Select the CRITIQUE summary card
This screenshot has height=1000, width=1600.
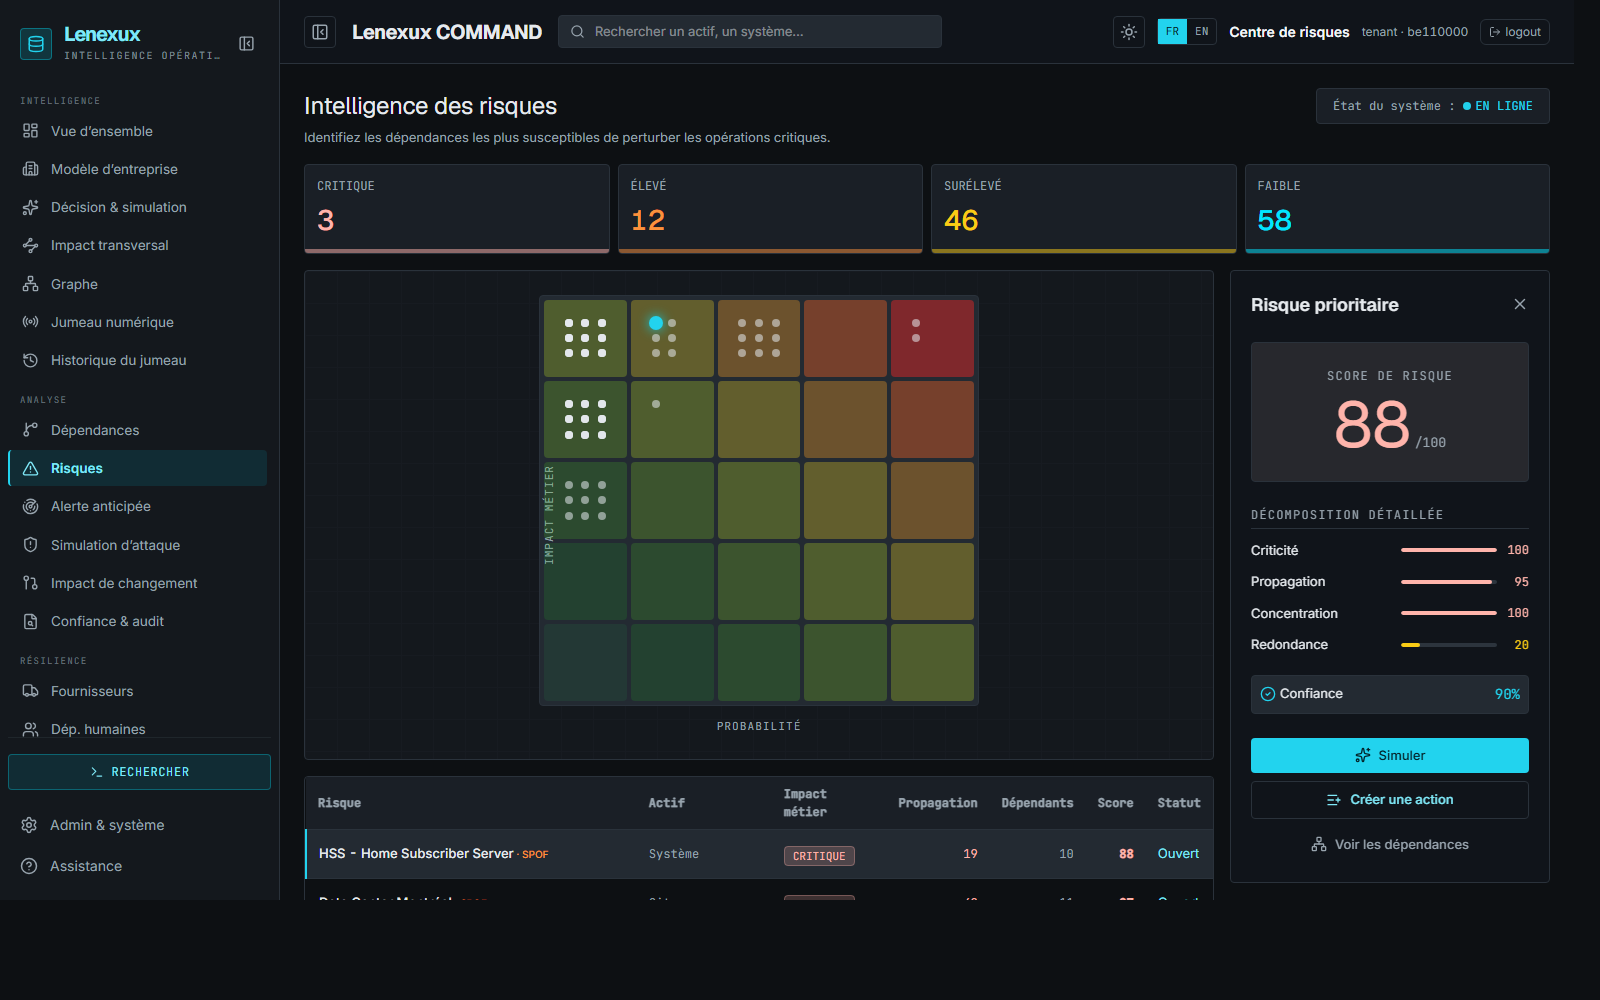457,208
